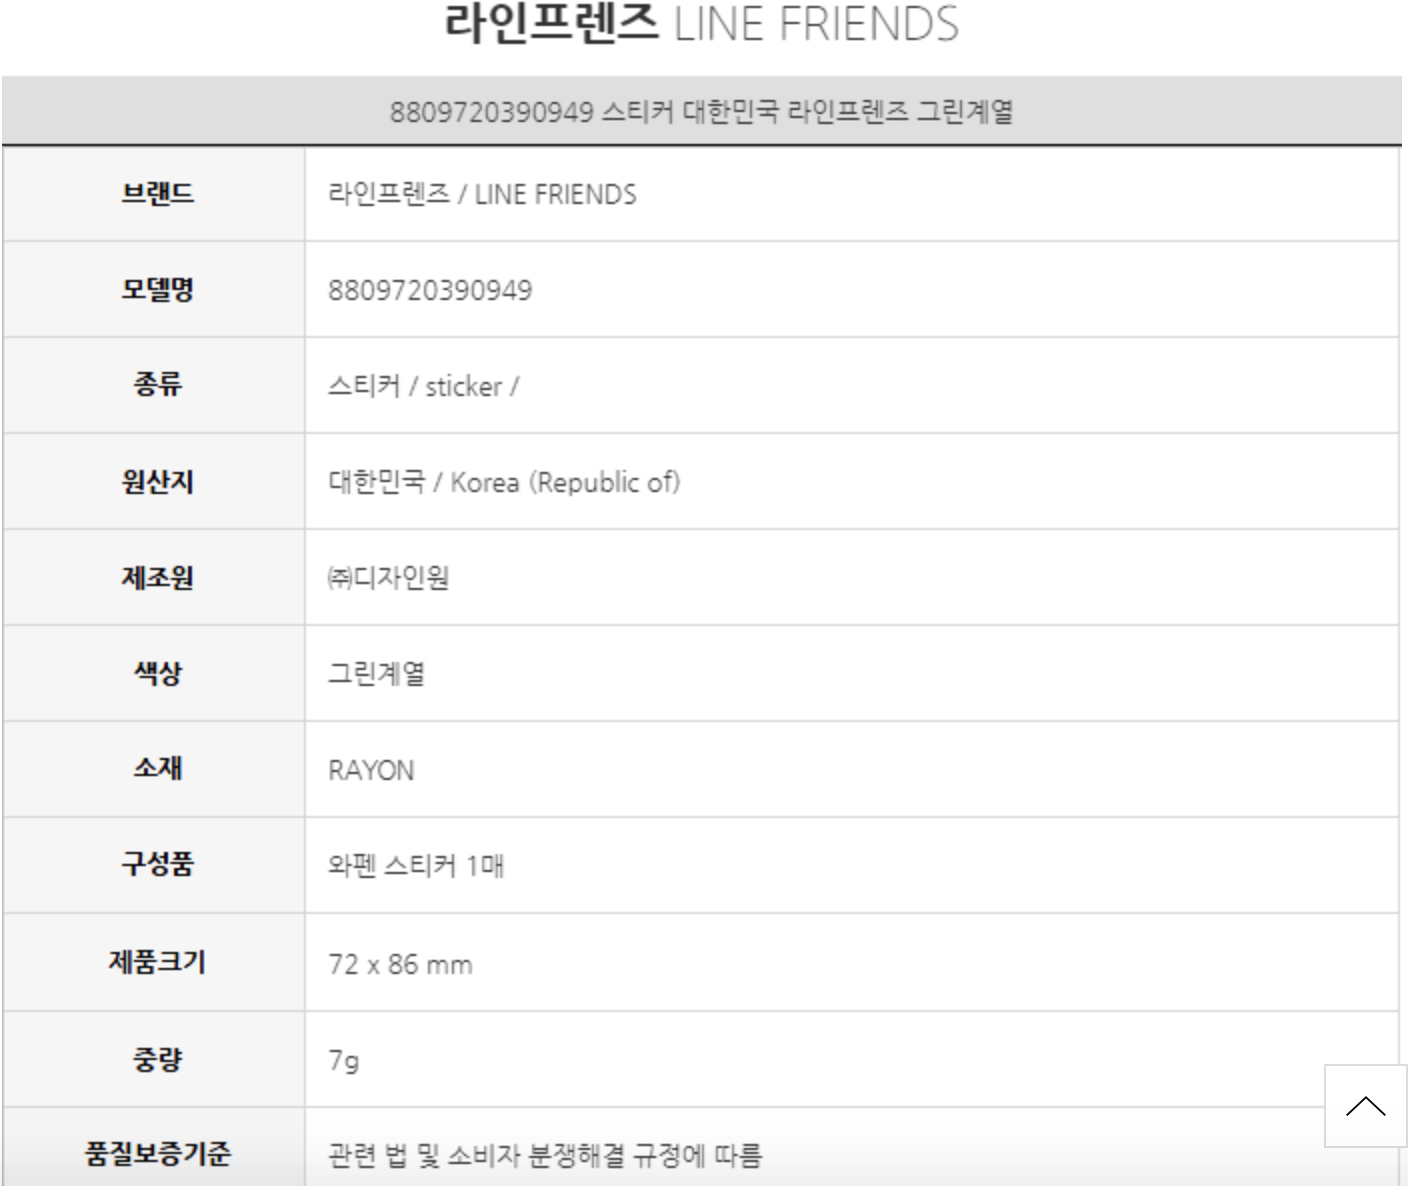Click the 원산지 row label
The image size is (1408, 1186).
click(x=157, y=481)
